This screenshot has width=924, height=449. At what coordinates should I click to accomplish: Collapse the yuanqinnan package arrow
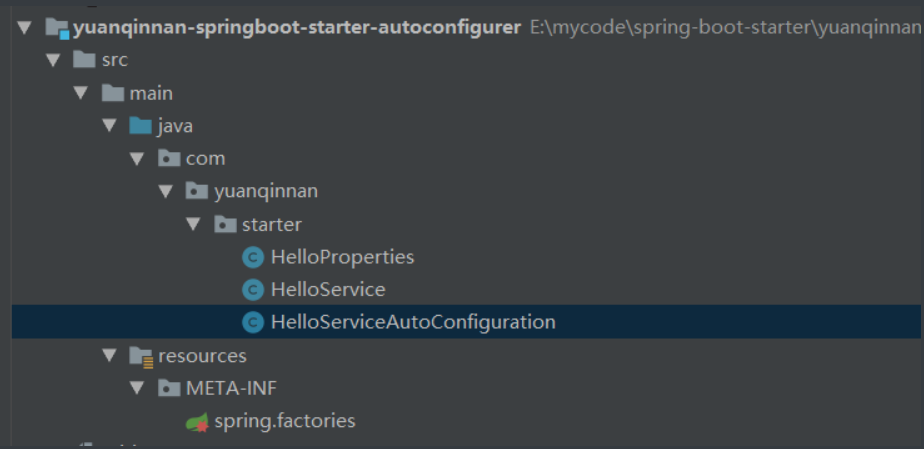pos(166,191)
